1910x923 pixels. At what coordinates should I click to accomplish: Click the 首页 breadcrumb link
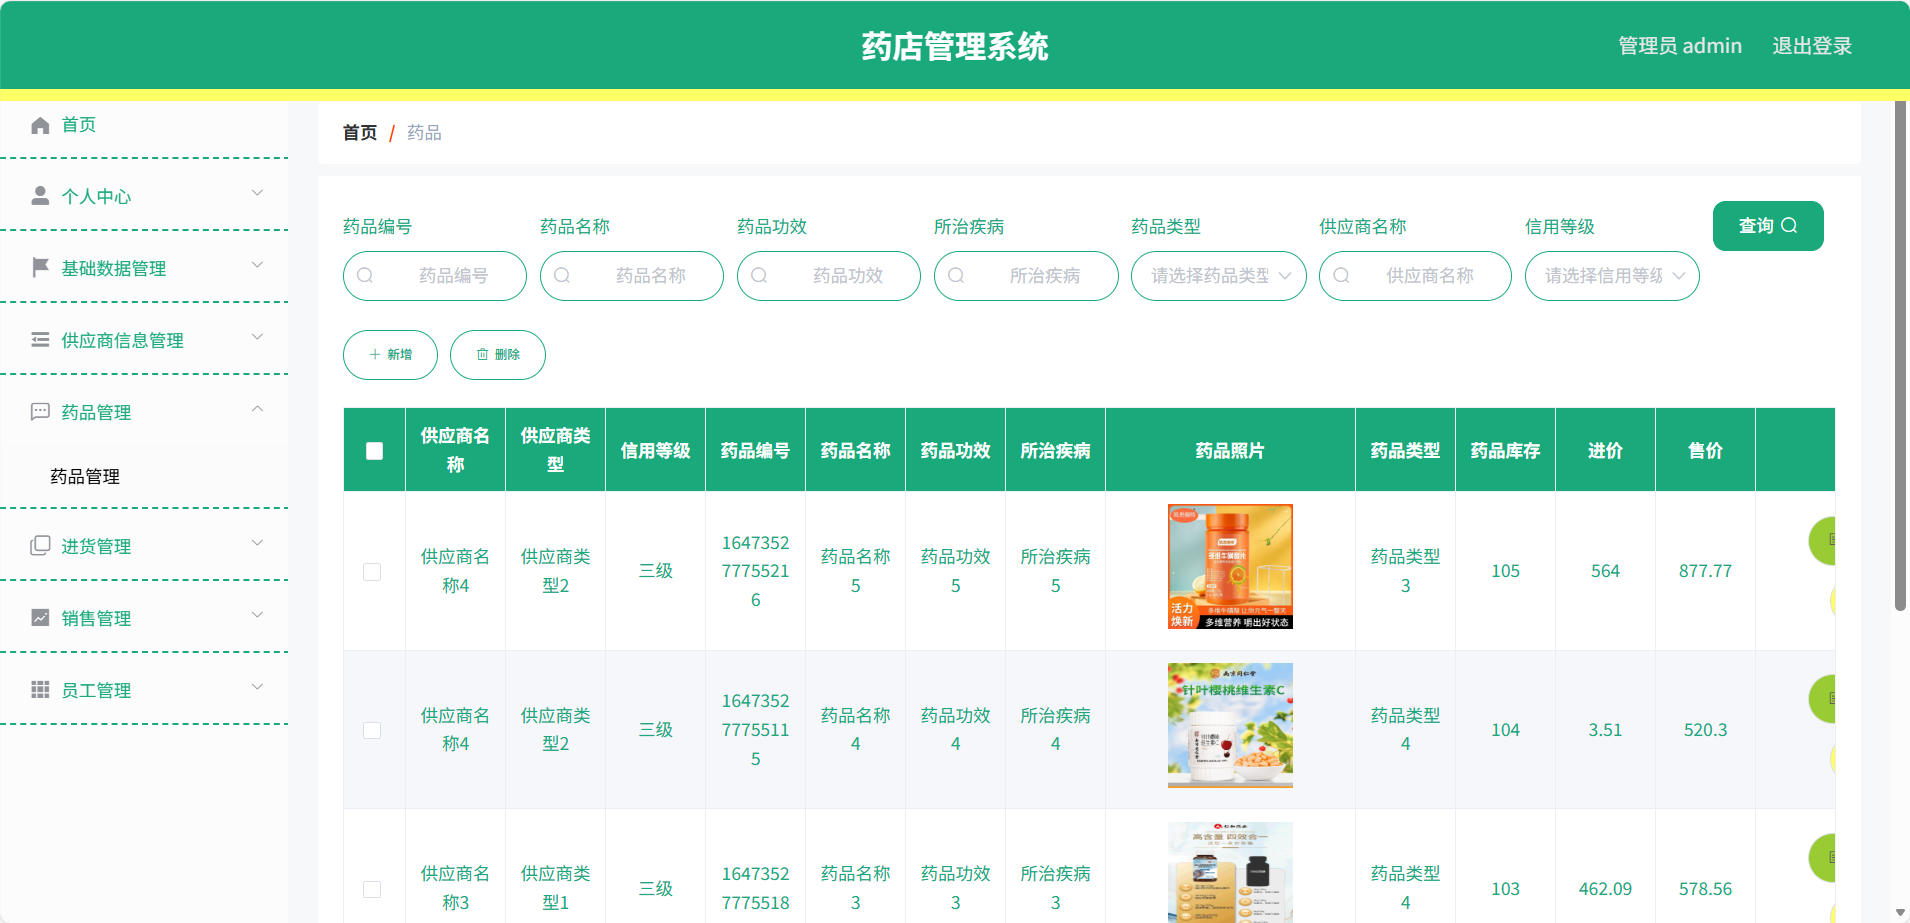(x=360, y=133)
